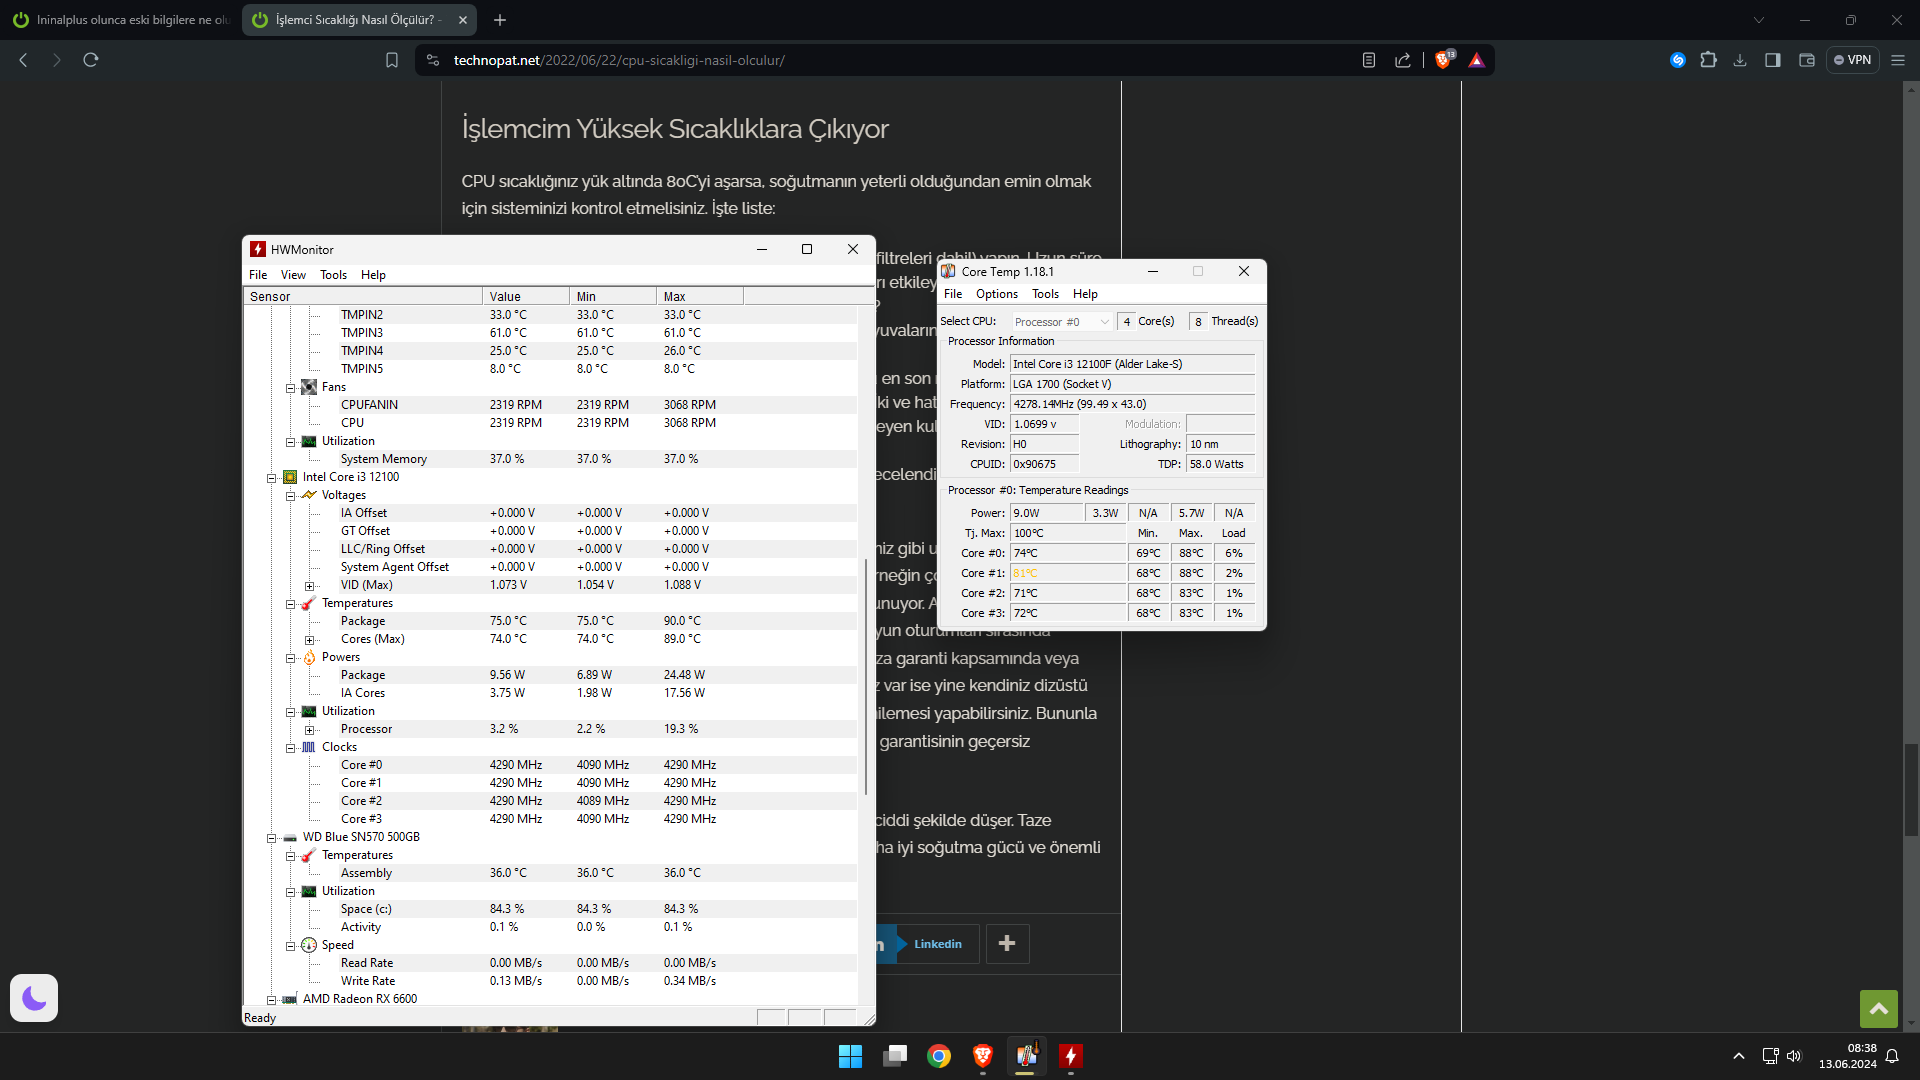
Task: Click the plus more-sharing button
Action: tap(1007, 944)
